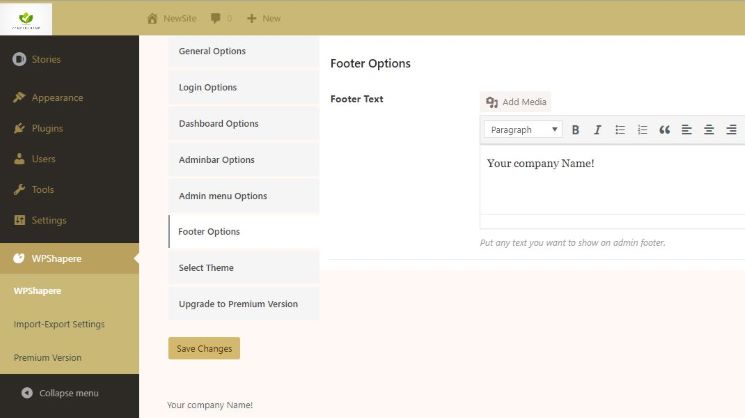
Task: Select the highlighted WPShapere menu item
Action: coord(69,258)
